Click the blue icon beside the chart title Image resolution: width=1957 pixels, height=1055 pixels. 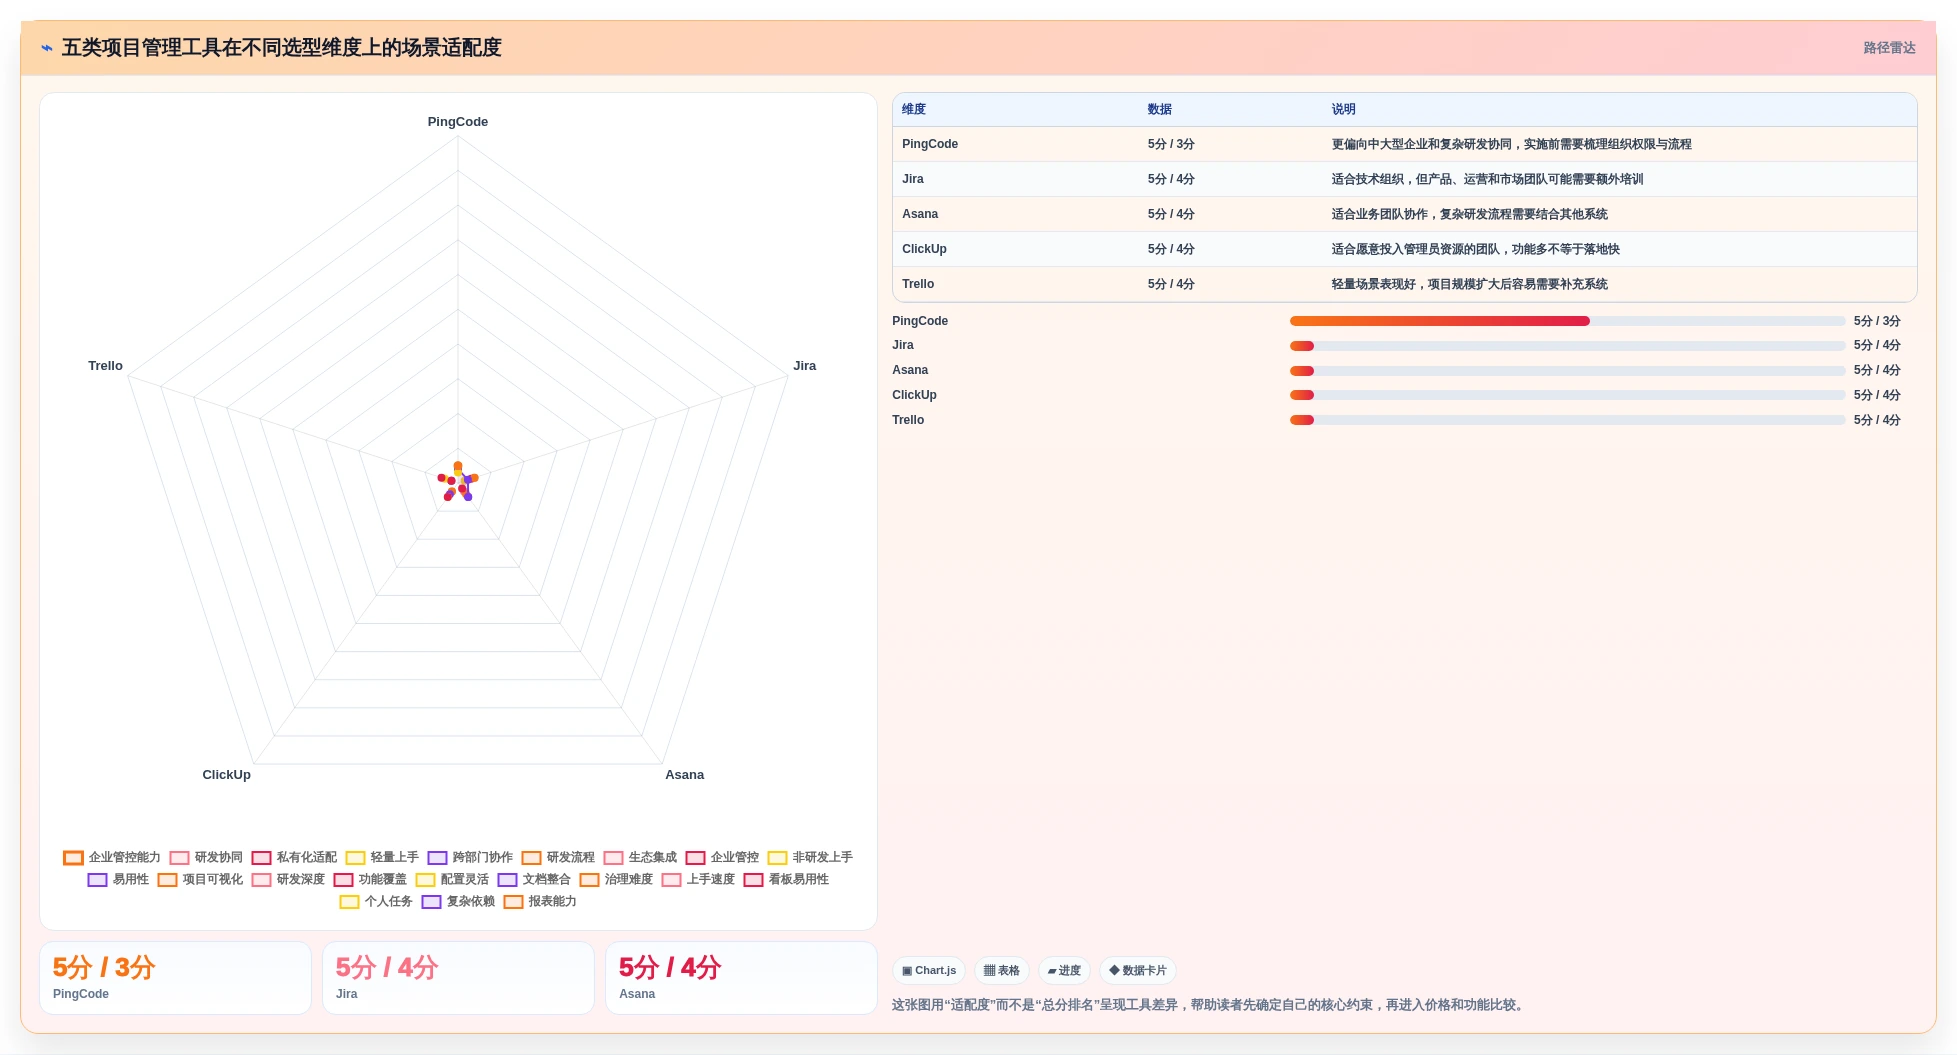[x=46, y=48]
